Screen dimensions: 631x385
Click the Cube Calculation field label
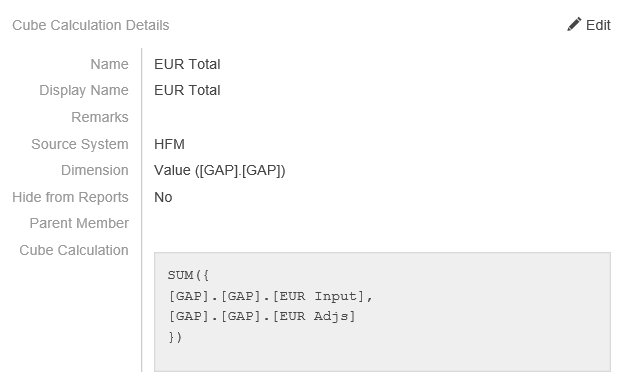pos(74,250)
